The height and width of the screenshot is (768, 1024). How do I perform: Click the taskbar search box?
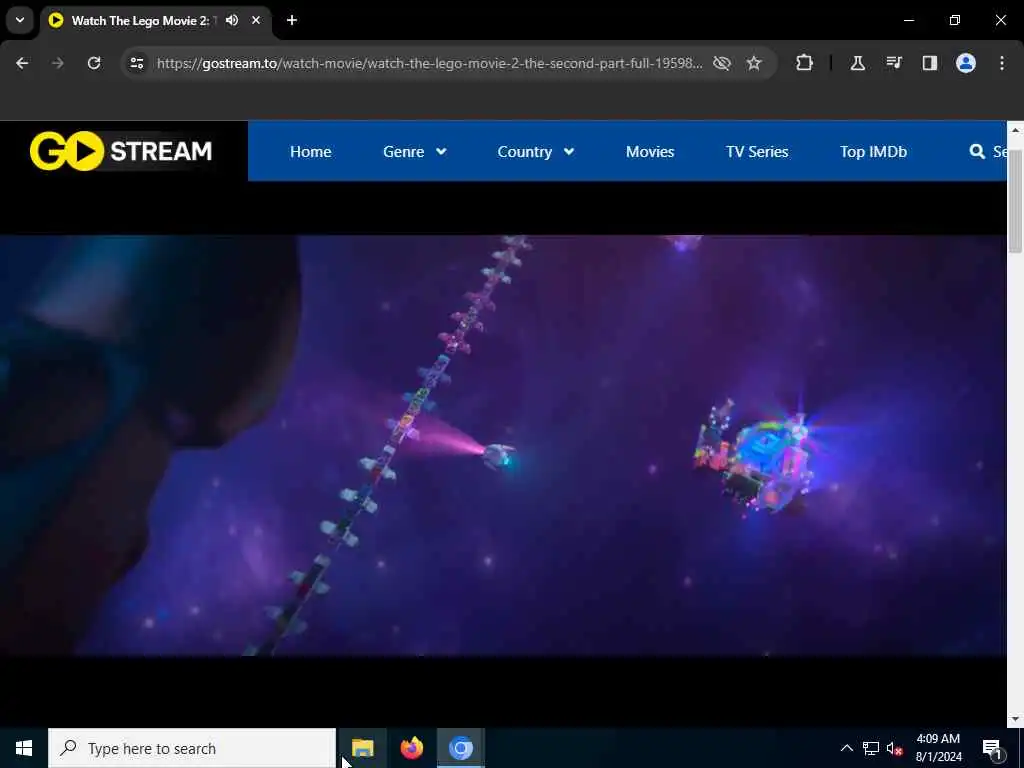point(192,748)
